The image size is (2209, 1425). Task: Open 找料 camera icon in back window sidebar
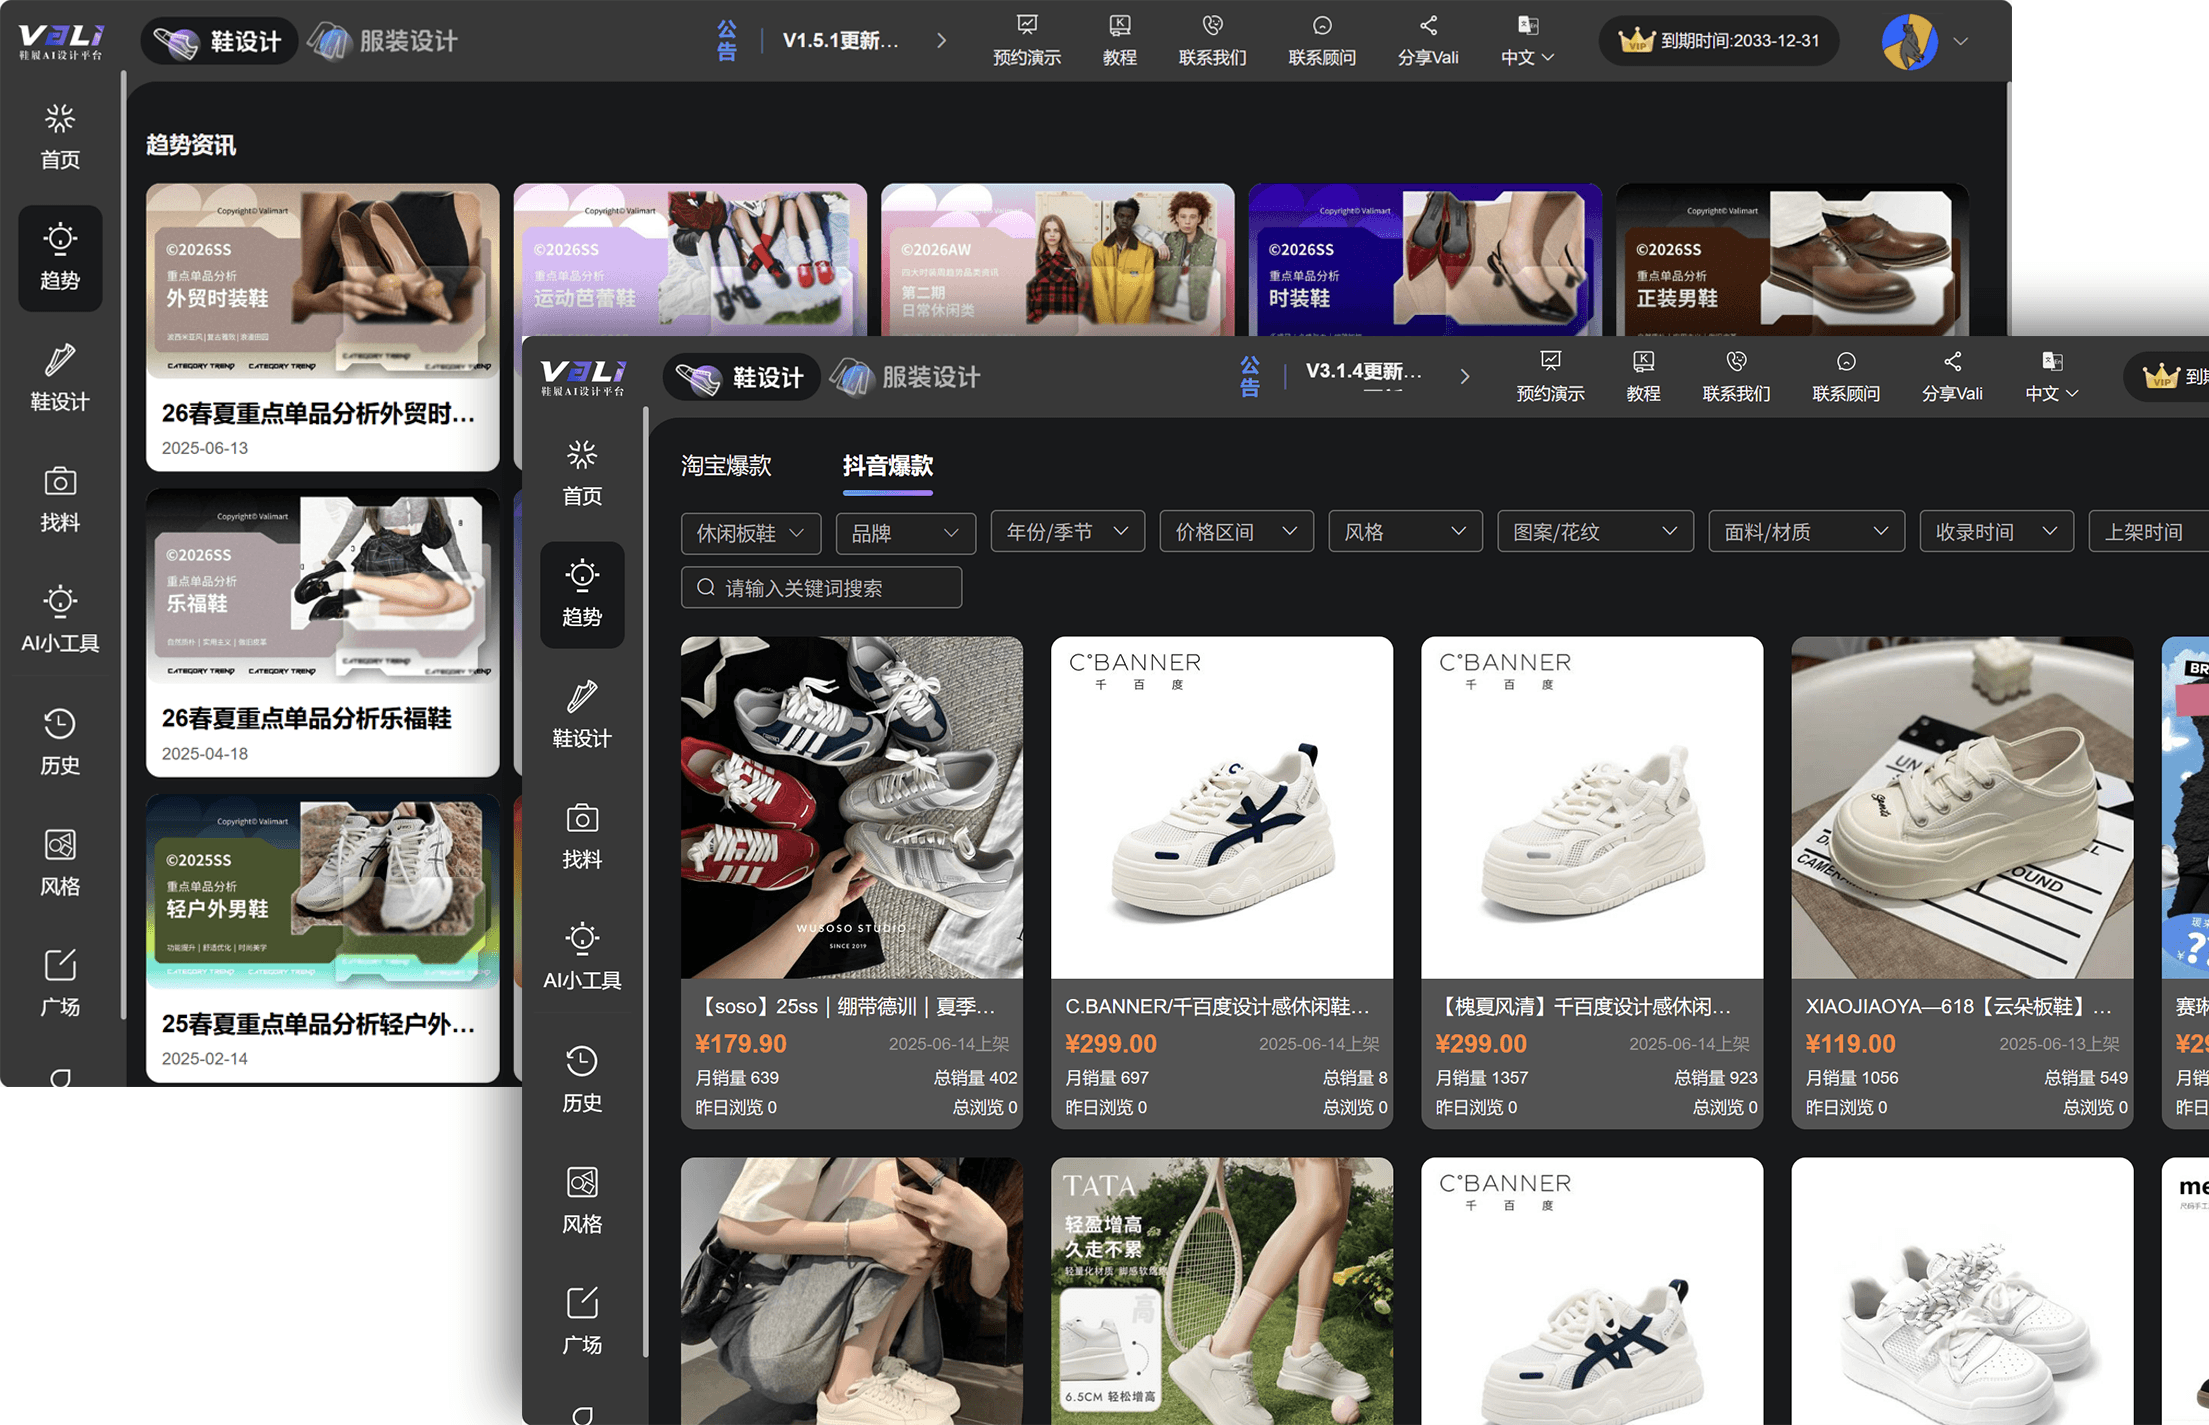tap(60, 481)
